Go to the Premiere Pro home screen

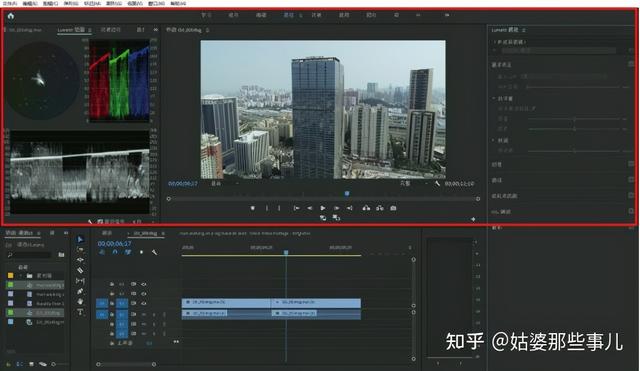pyautogui.click(x=11, y=16)
